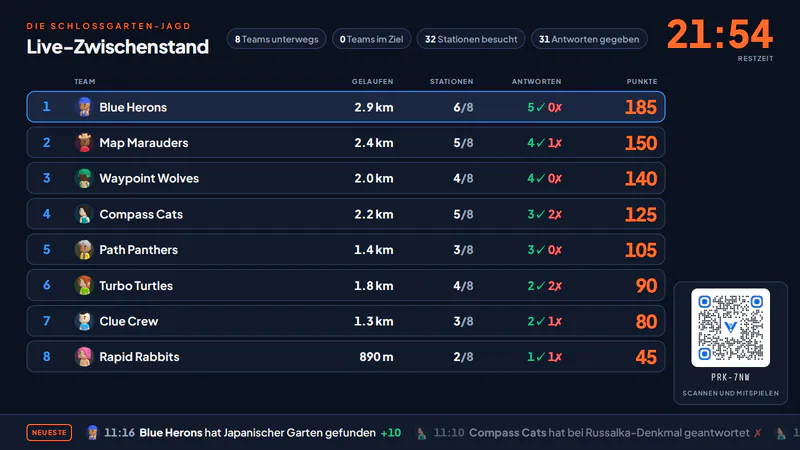Viewport: 800px width, 450px height.
Task: Click the ANTWORTEN column header
Action: [537, 82]
